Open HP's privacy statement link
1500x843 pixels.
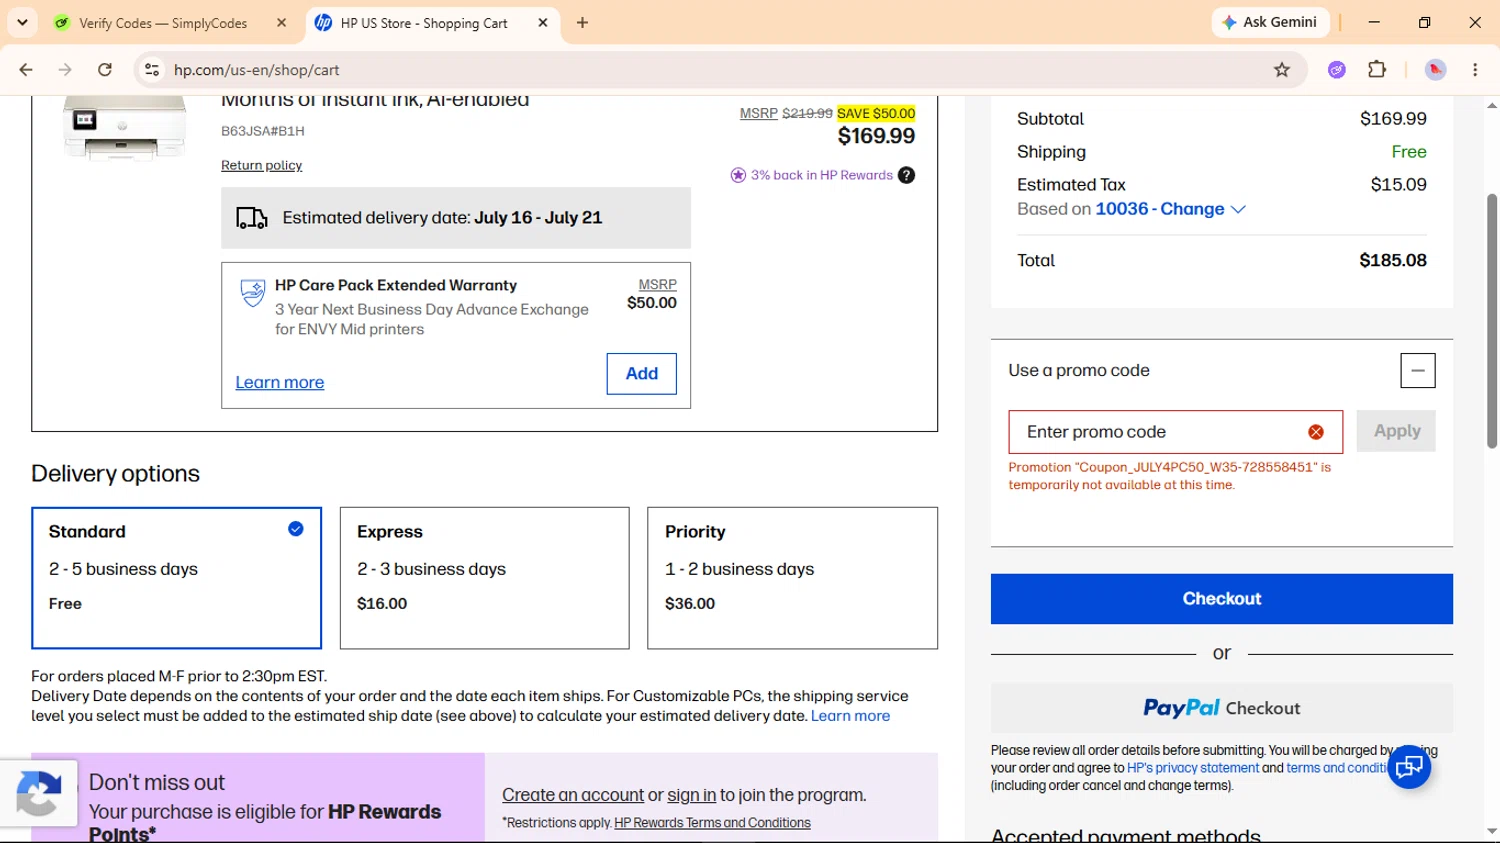(x=1193, y=768)
